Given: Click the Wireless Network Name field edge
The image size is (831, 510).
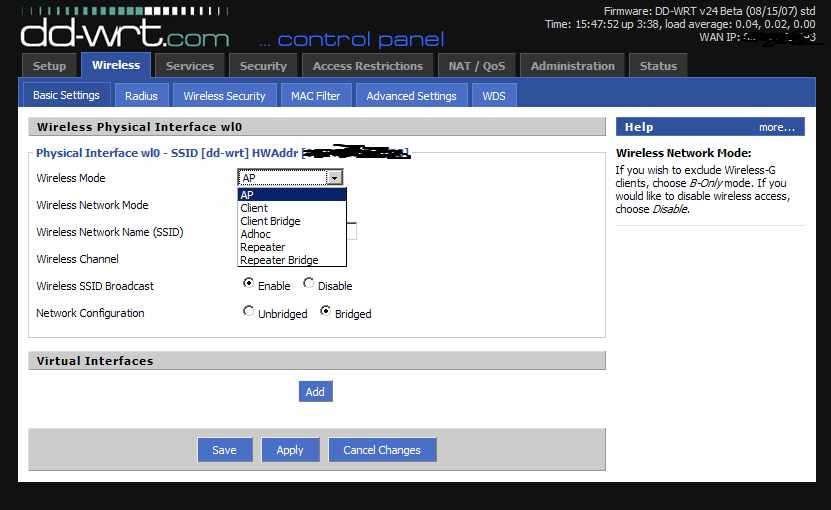Looking at the screenshot, I should [x=352, y=231].
